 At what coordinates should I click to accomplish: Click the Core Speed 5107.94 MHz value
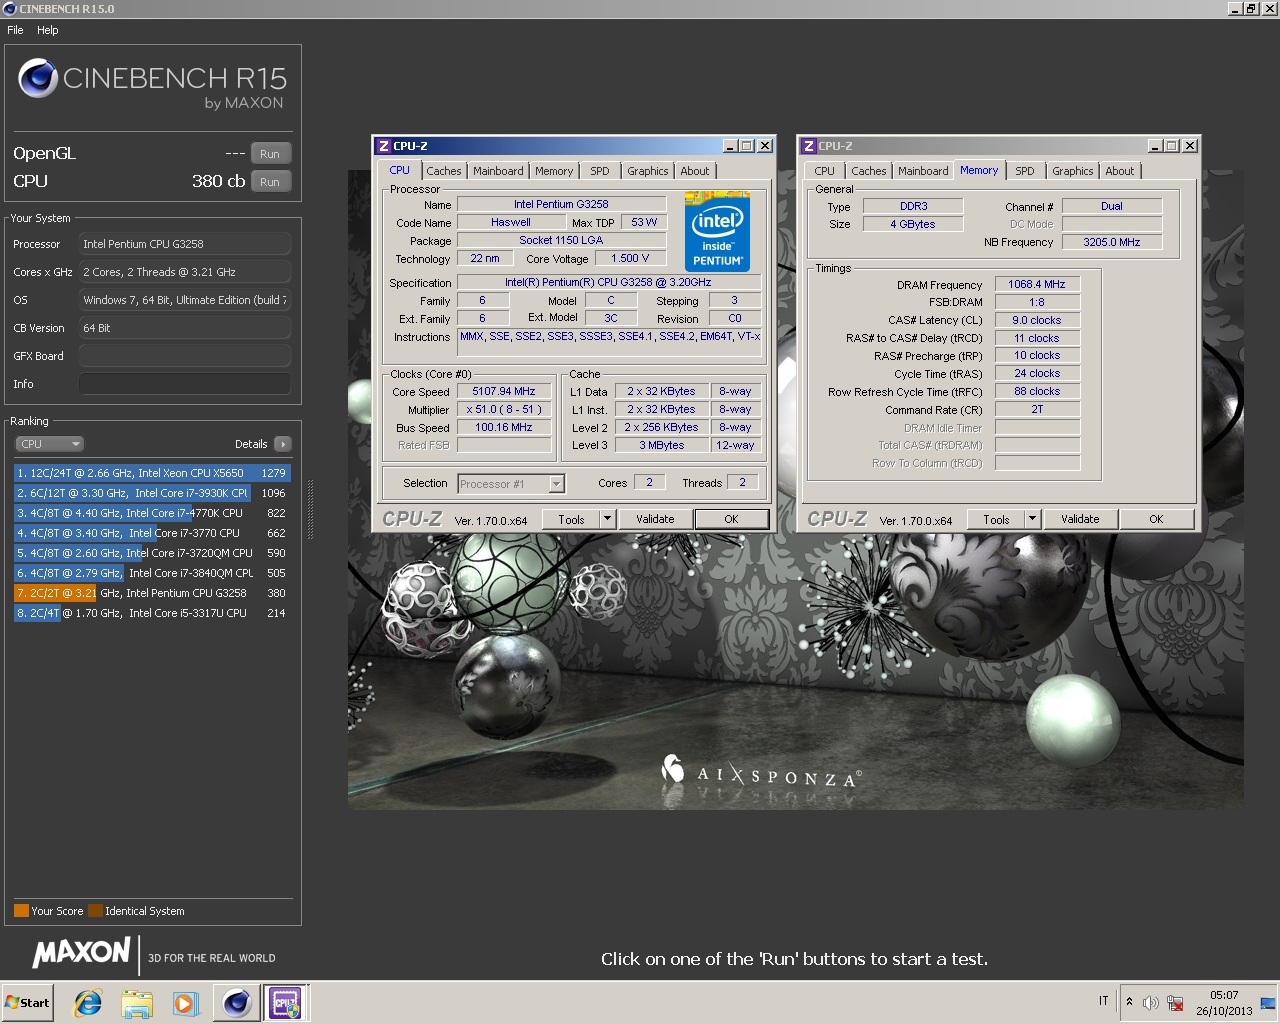504,392
